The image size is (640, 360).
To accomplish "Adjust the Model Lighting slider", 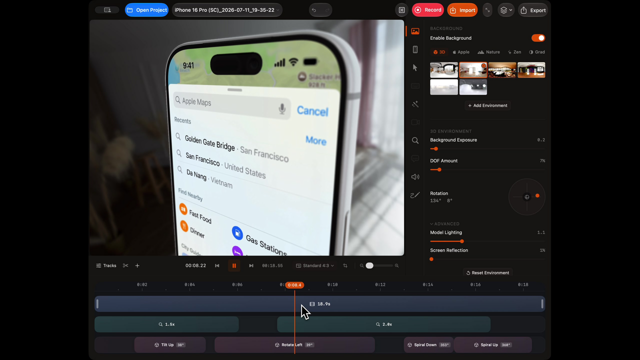I will tap(487, 241).
